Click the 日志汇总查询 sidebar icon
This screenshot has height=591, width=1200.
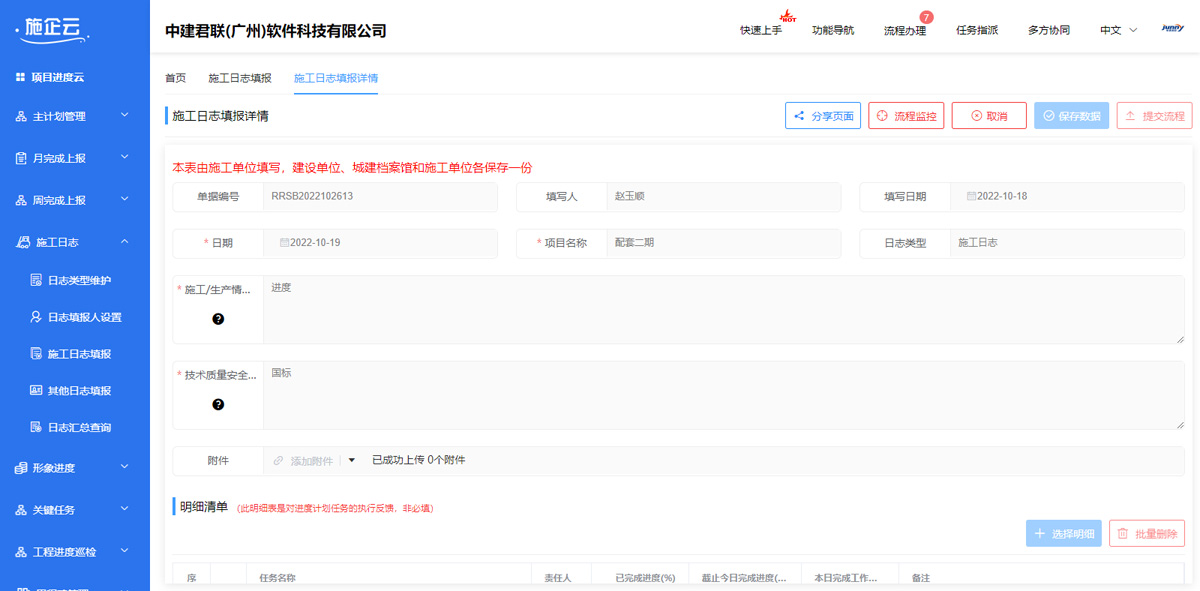coord(36,427)
